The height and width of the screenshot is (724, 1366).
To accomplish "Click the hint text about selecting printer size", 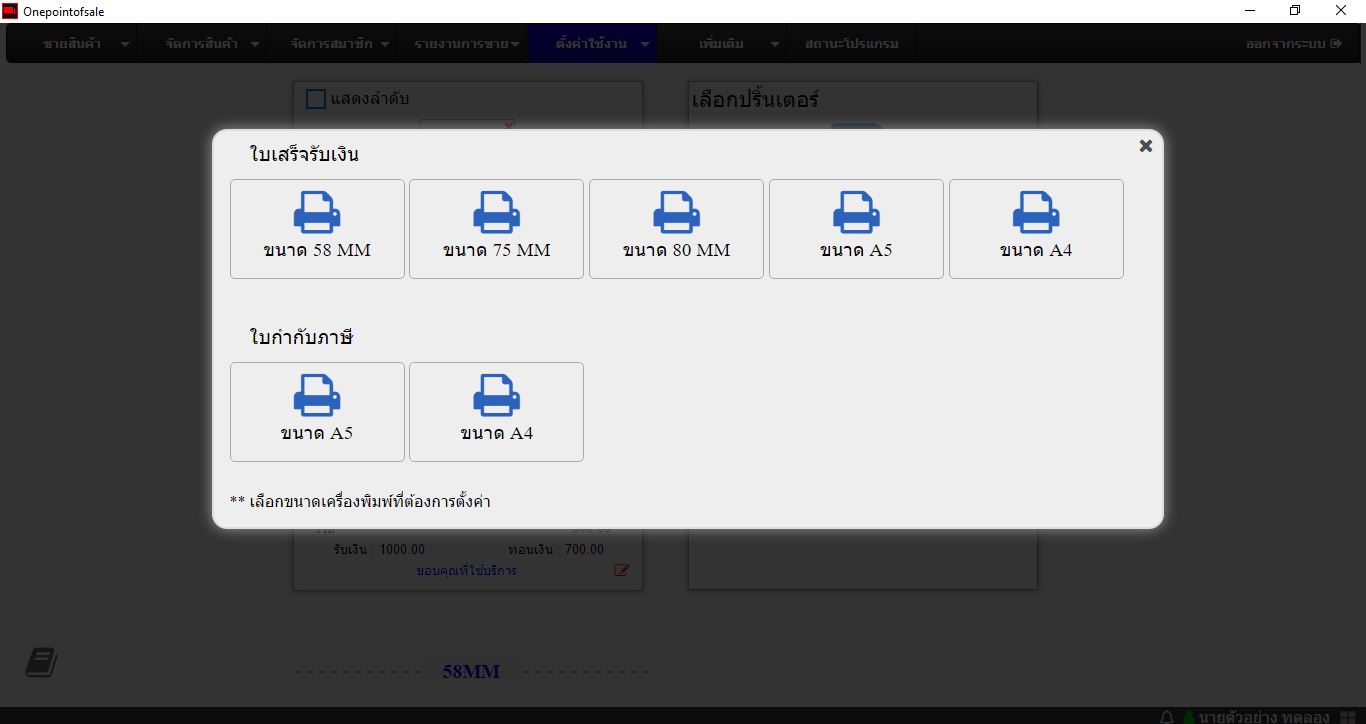I will (360, 501).
